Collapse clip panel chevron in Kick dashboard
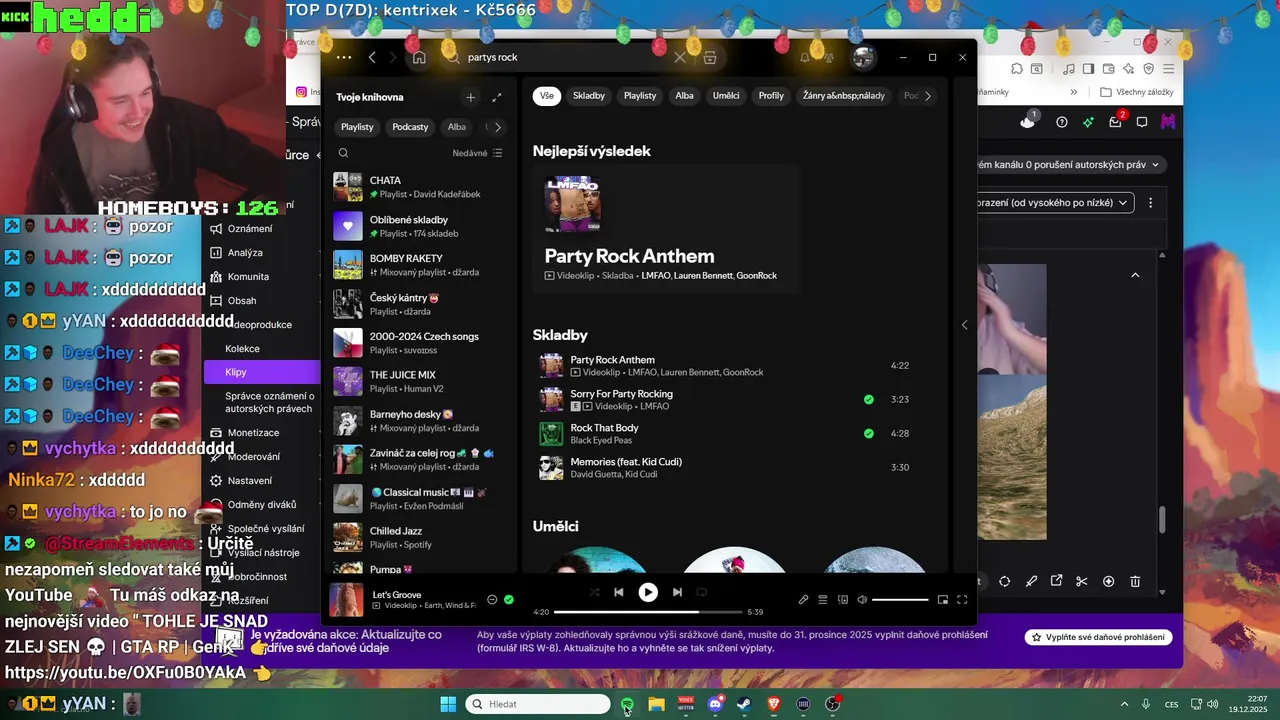This screenshot has height=720, width=1280. coord(1135,275)
